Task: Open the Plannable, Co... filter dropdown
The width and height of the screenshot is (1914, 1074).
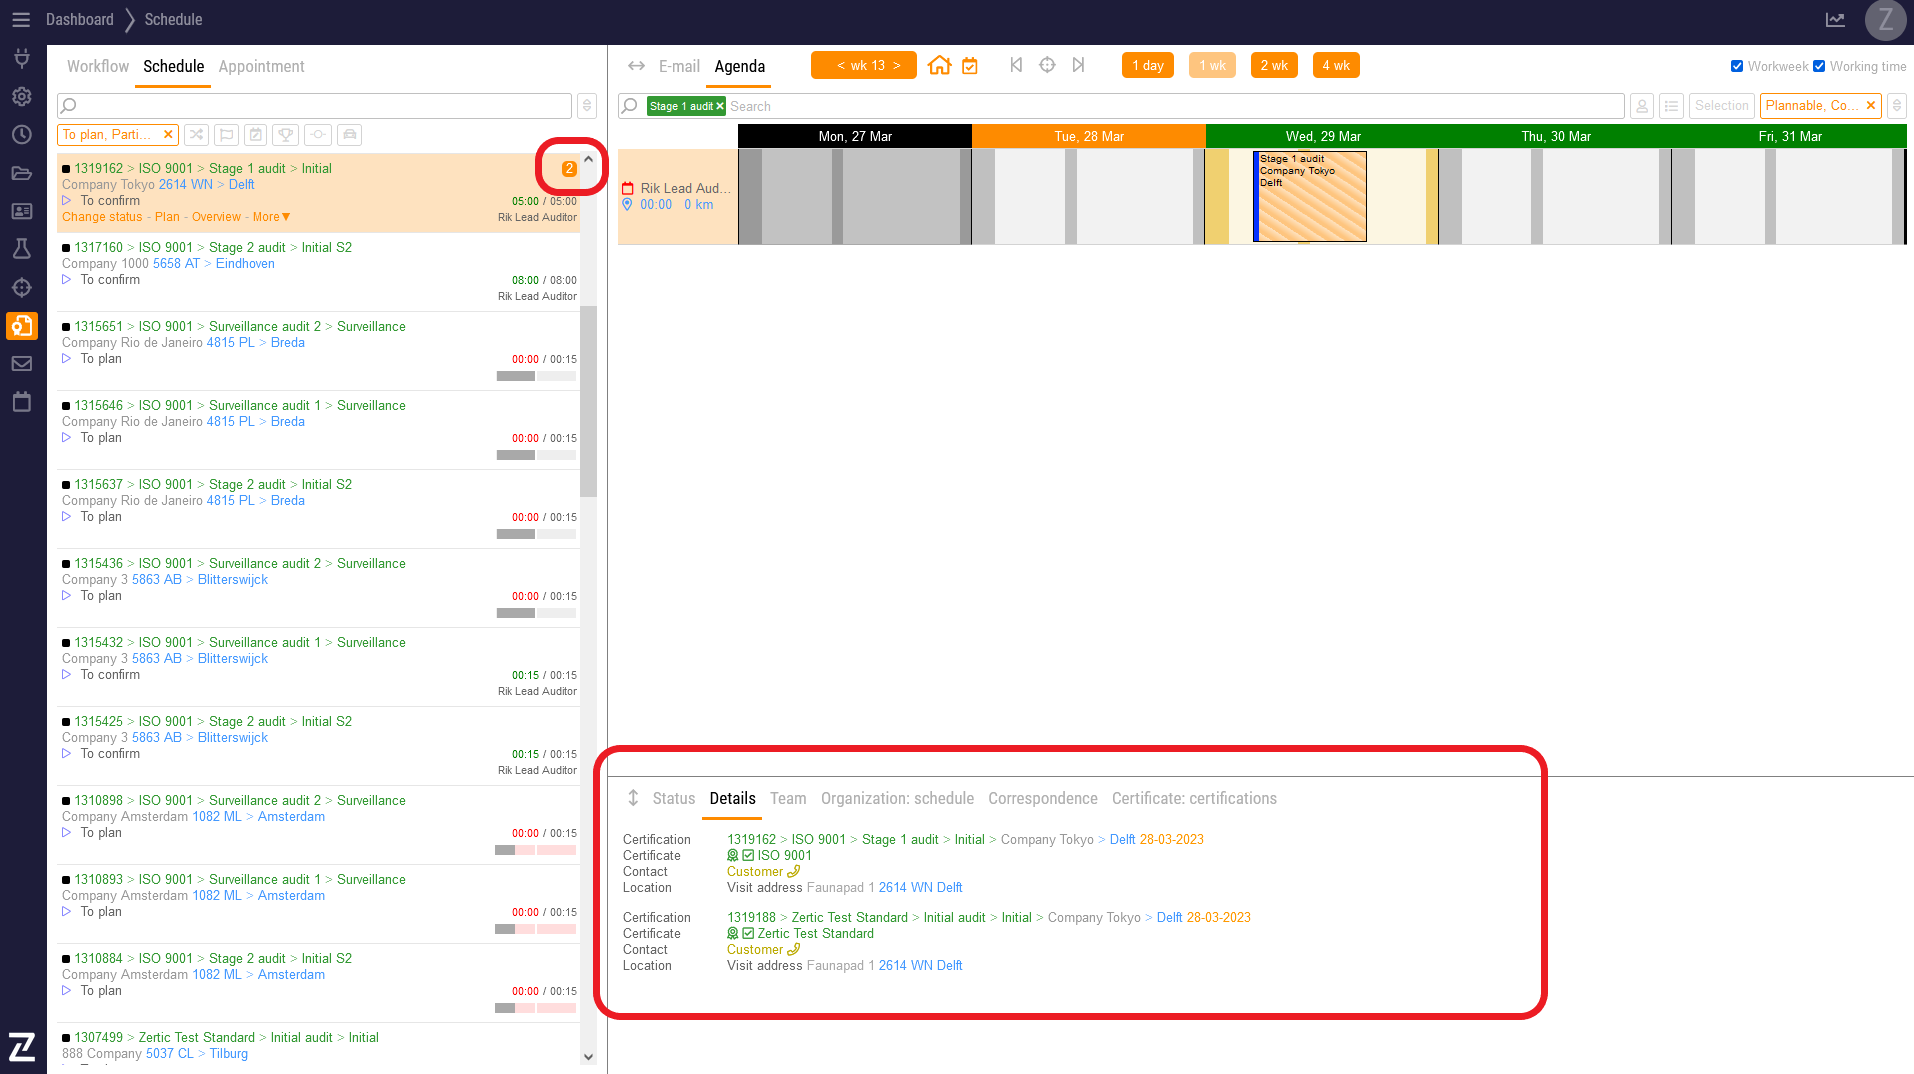Action: 1811,106
